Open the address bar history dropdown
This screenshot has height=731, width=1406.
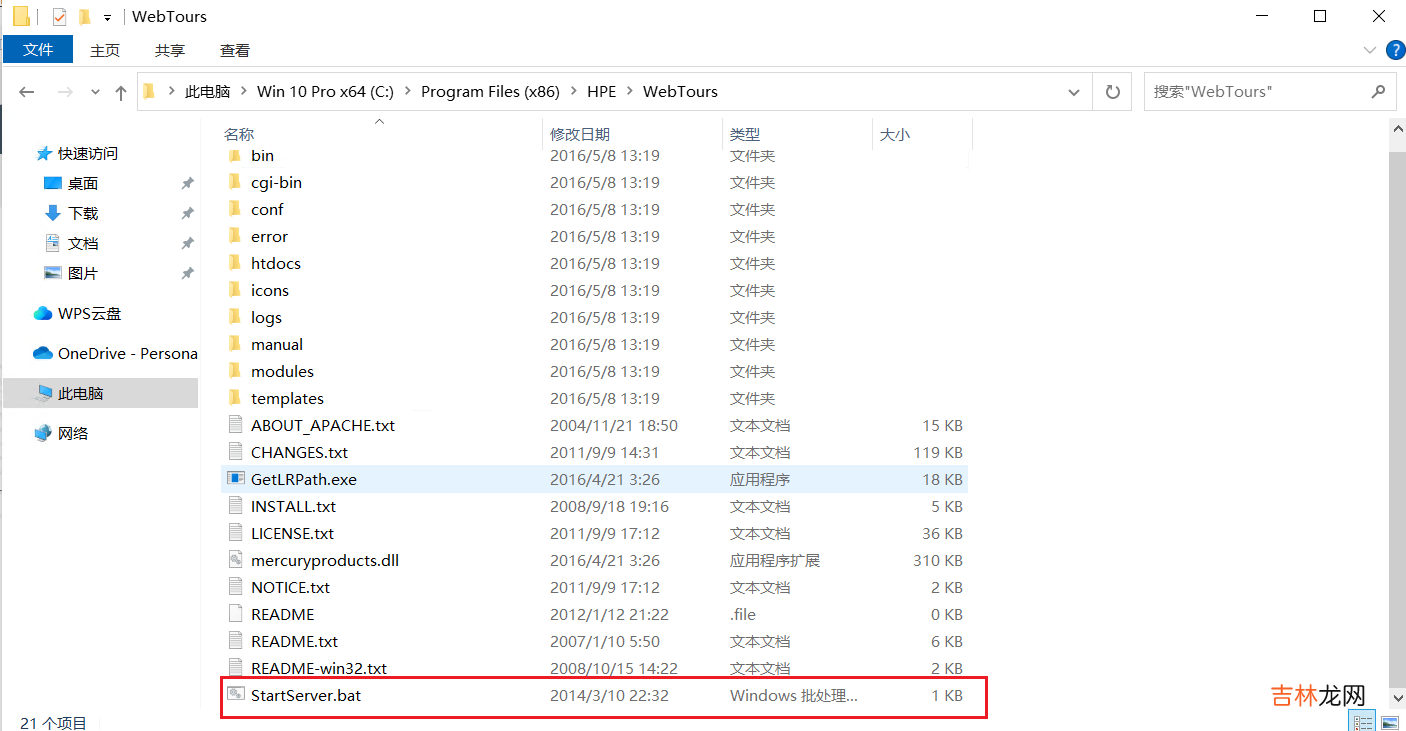click(x=1074, y=91)
